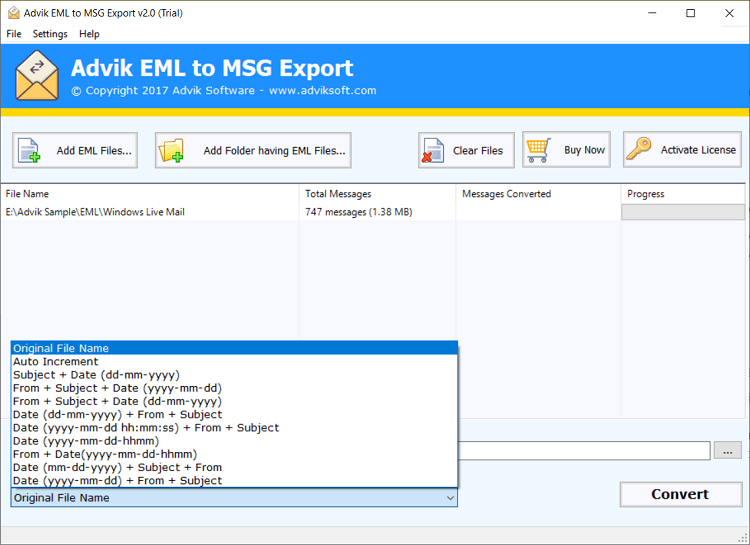Choose Date (dd-mm-yyyy) + From + Subject
Image resolution: width=750 pixels, height=545 pixels.
tap(234, 414)
